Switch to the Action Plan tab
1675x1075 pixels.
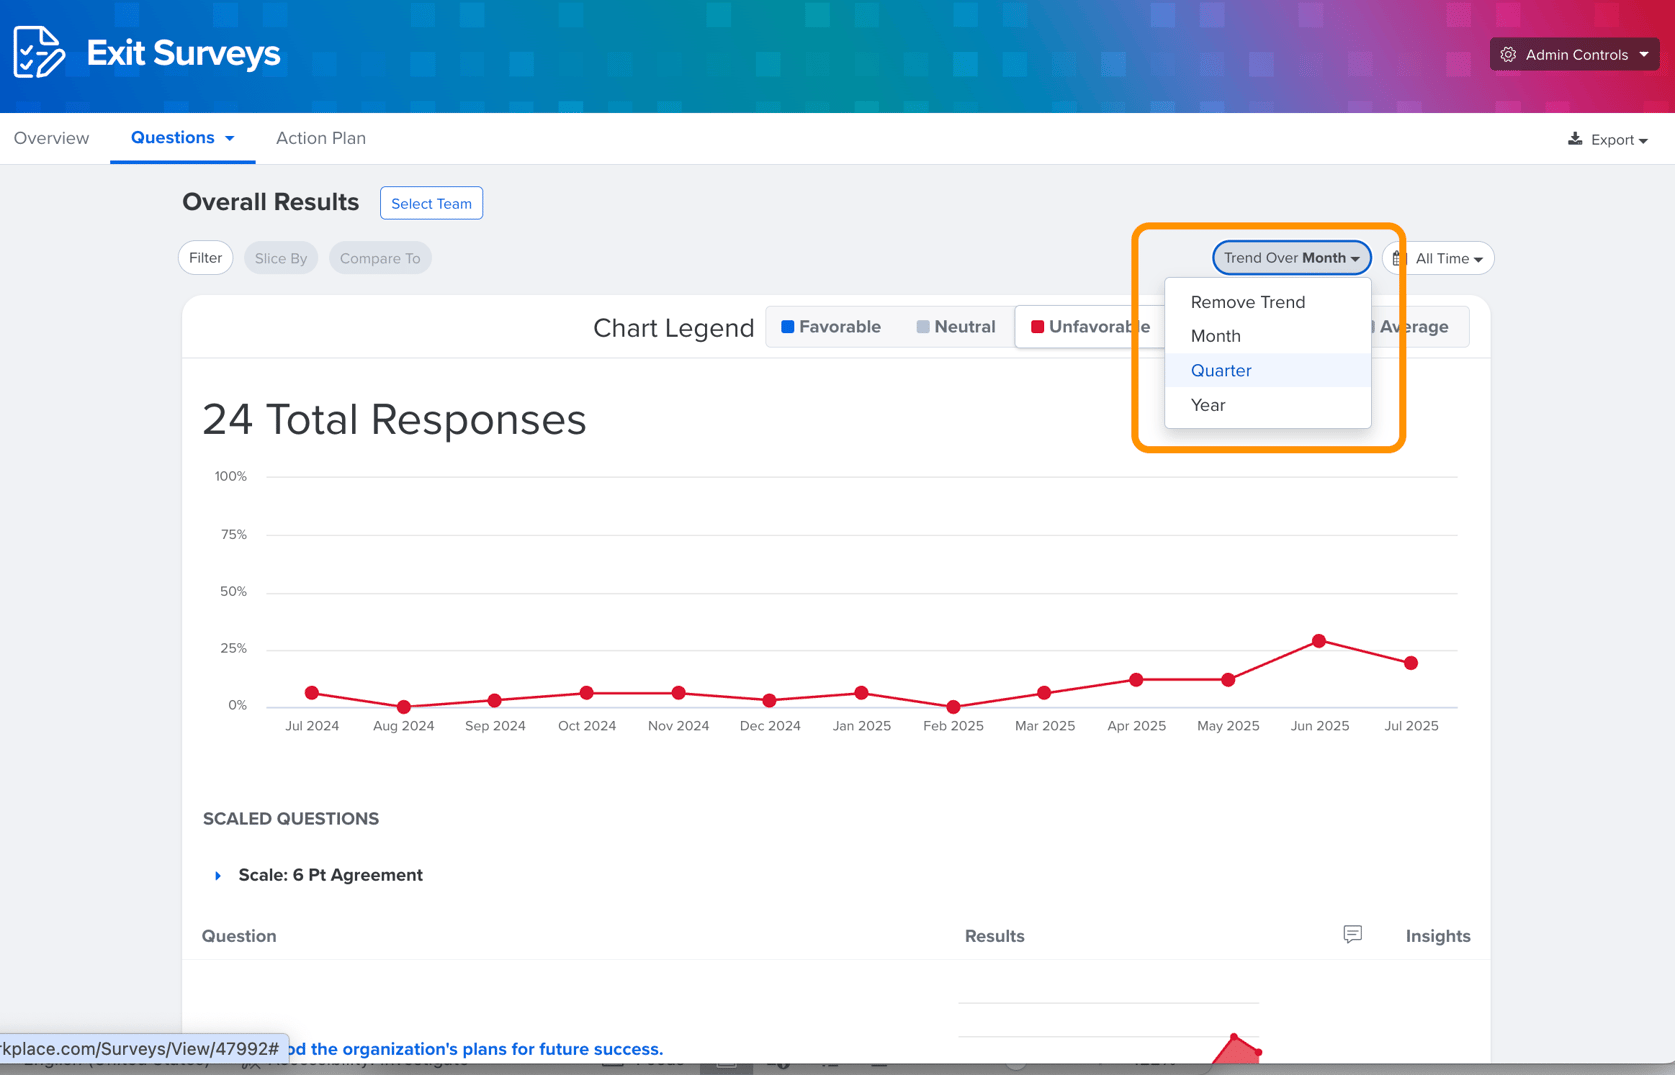pyautogui.click(x=321, y=138)
